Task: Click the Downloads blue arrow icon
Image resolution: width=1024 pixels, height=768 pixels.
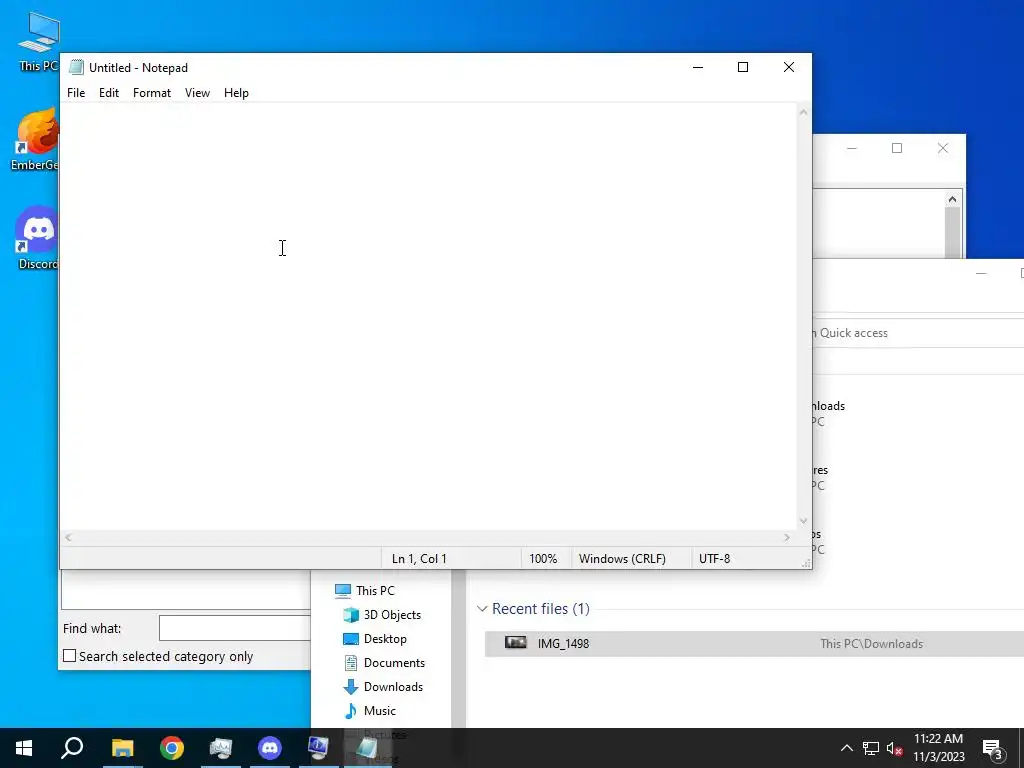Action: tap(351, 687)
